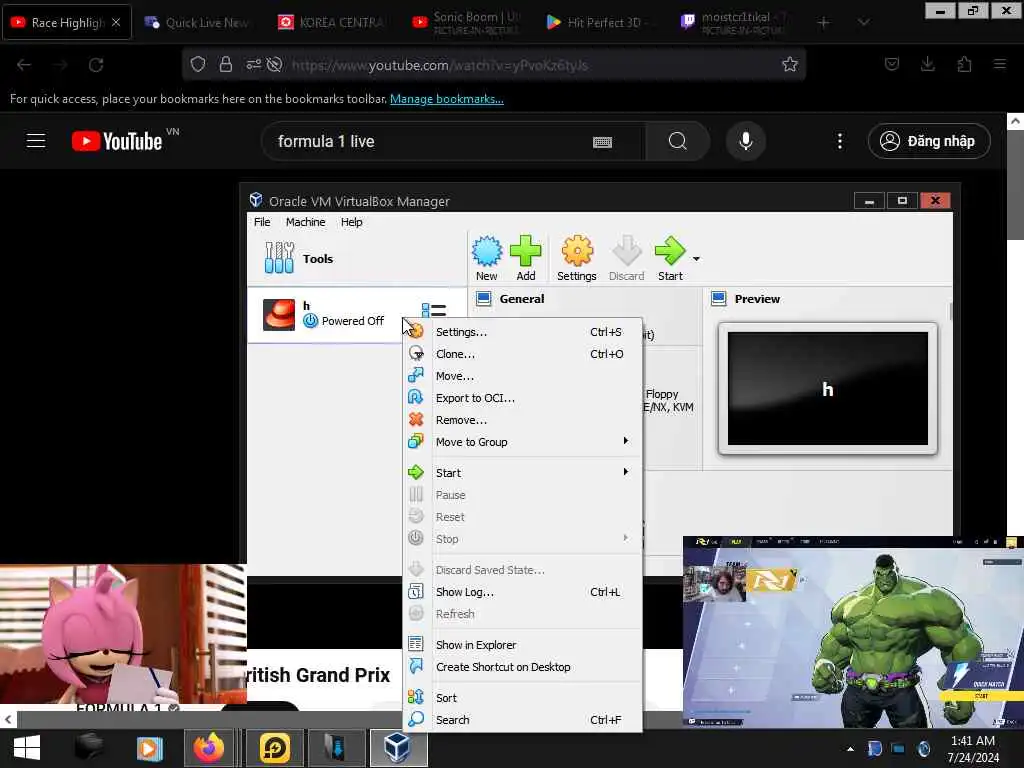Open the Machine menu in VirtualBox
This screenshot has height=768, width=1024.
click(305, 222)
